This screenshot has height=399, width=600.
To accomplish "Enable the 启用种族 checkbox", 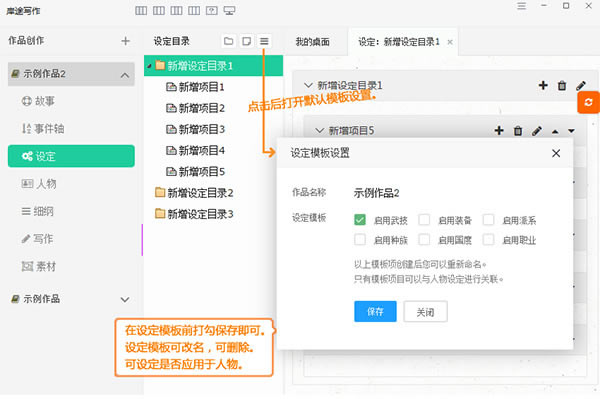I will tap(360, 240).
